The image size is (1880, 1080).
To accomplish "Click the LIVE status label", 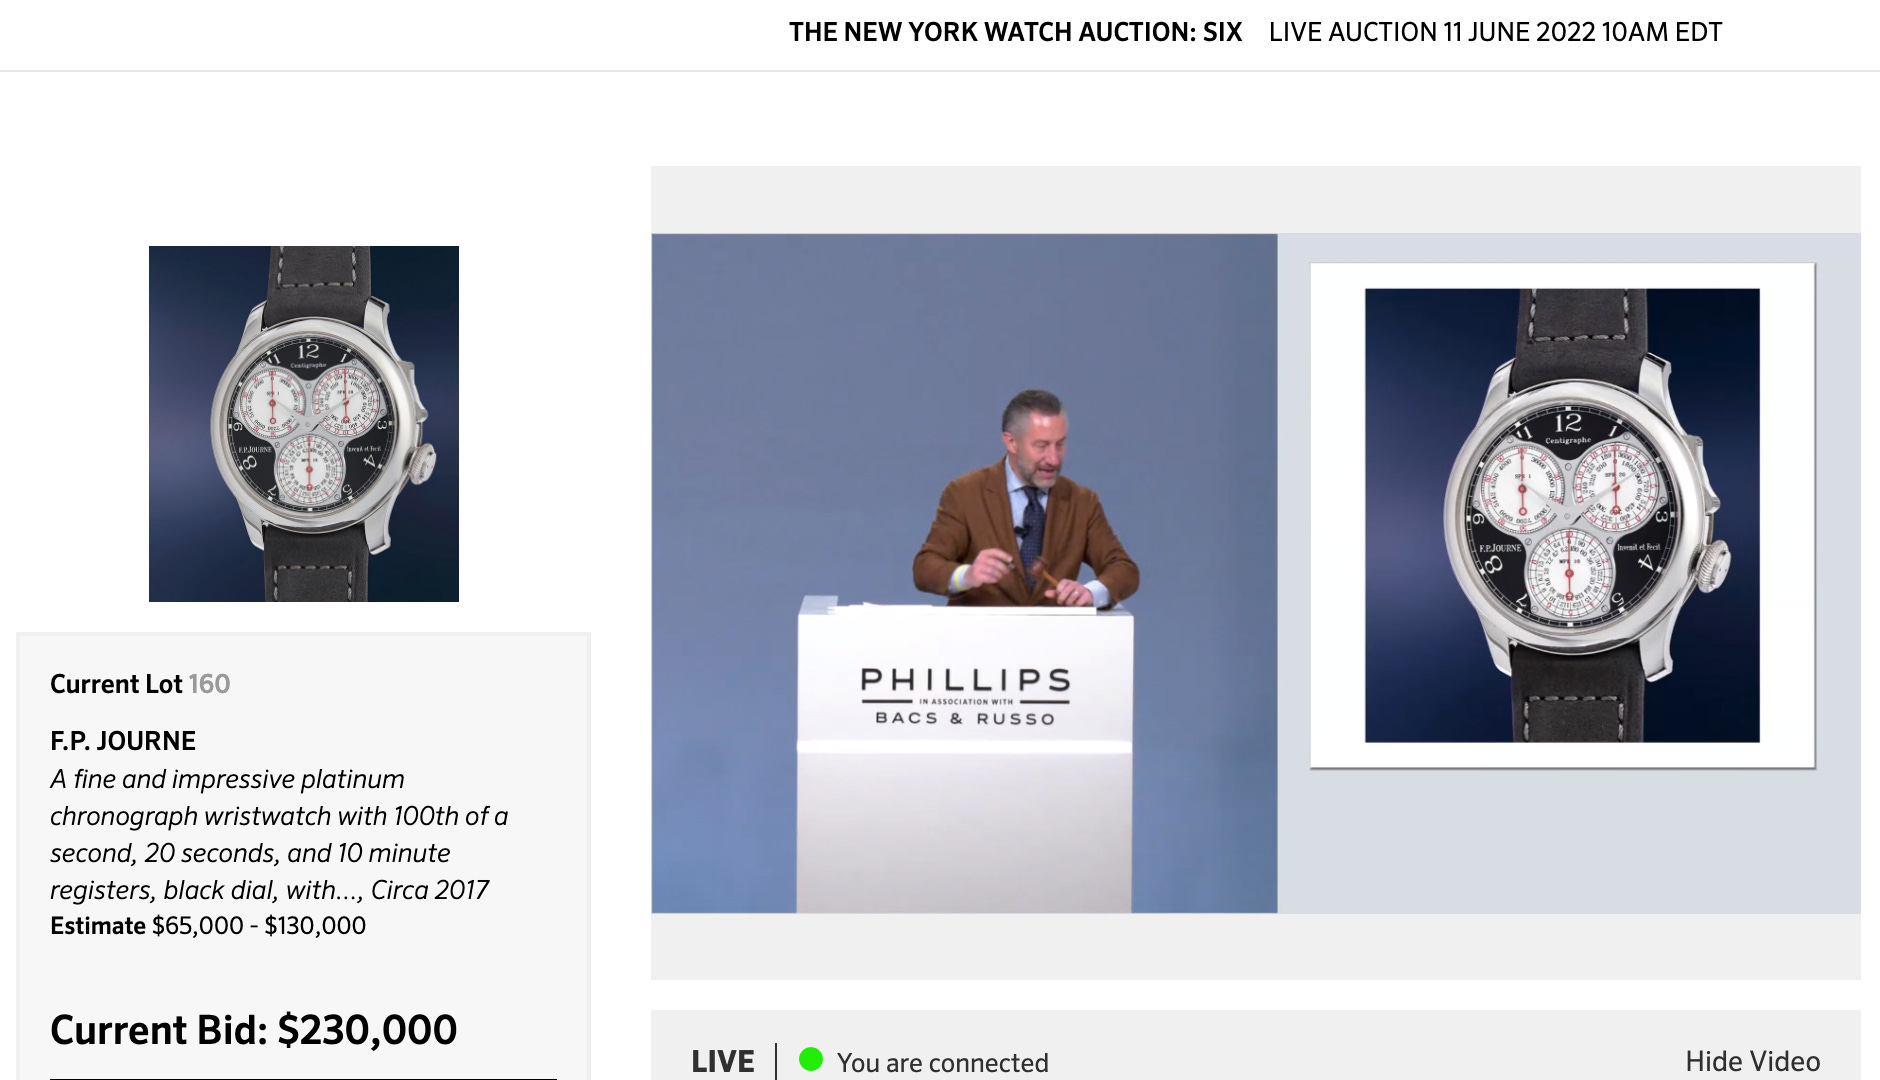I will pyautogui.click(x=723, y=1061).
